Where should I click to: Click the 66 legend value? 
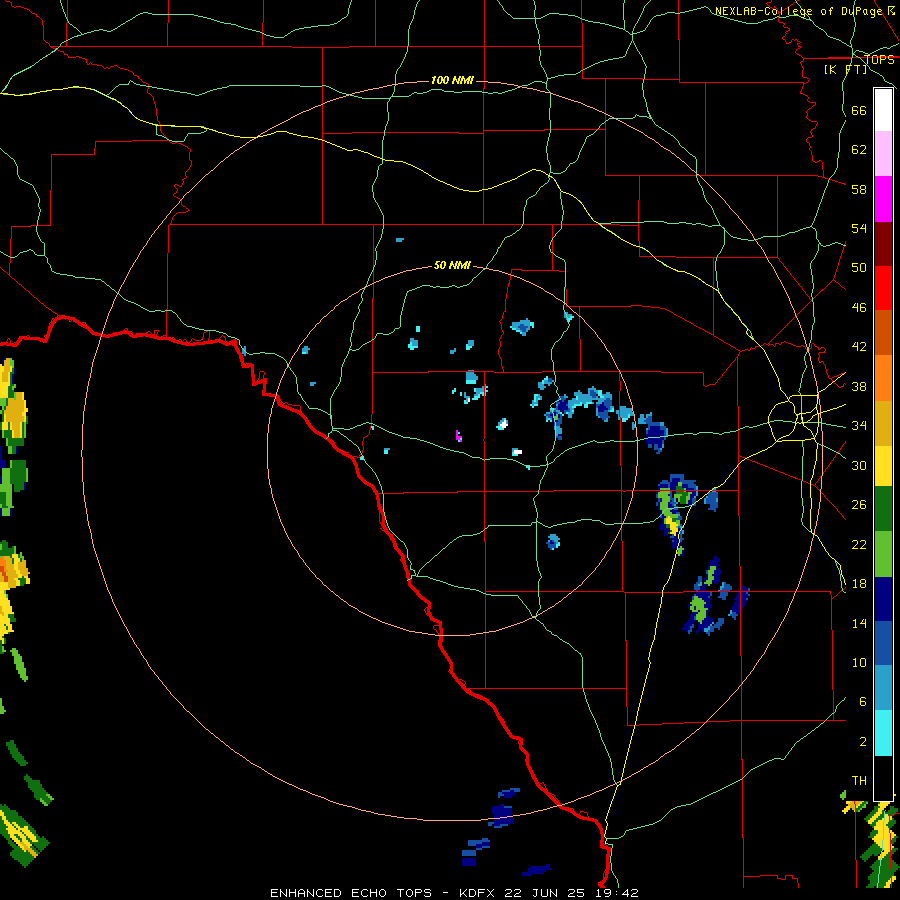[x=859, y=111]
